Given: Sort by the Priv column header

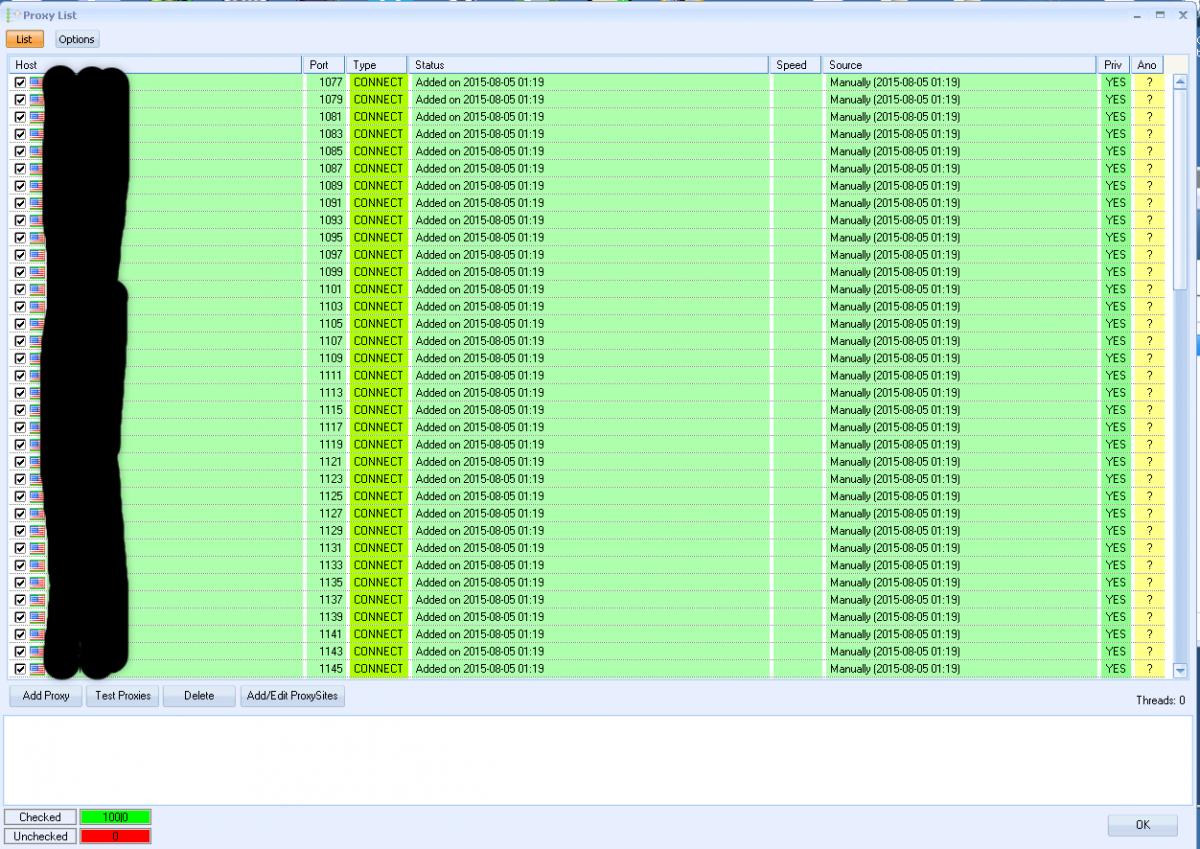Looking at the screenshot, I should coord(1115,65).
